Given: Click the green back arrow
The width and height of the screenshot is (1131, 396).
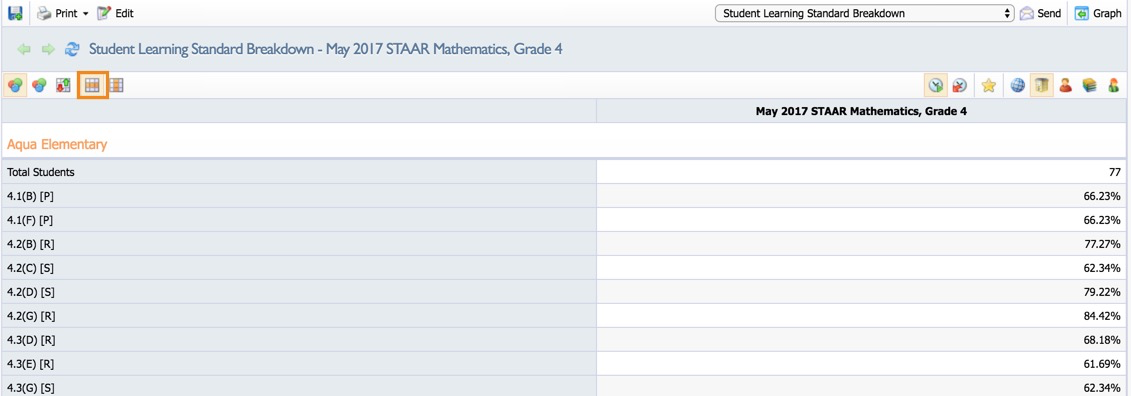Looking at the screenshot, I should [x=25, y=49].
